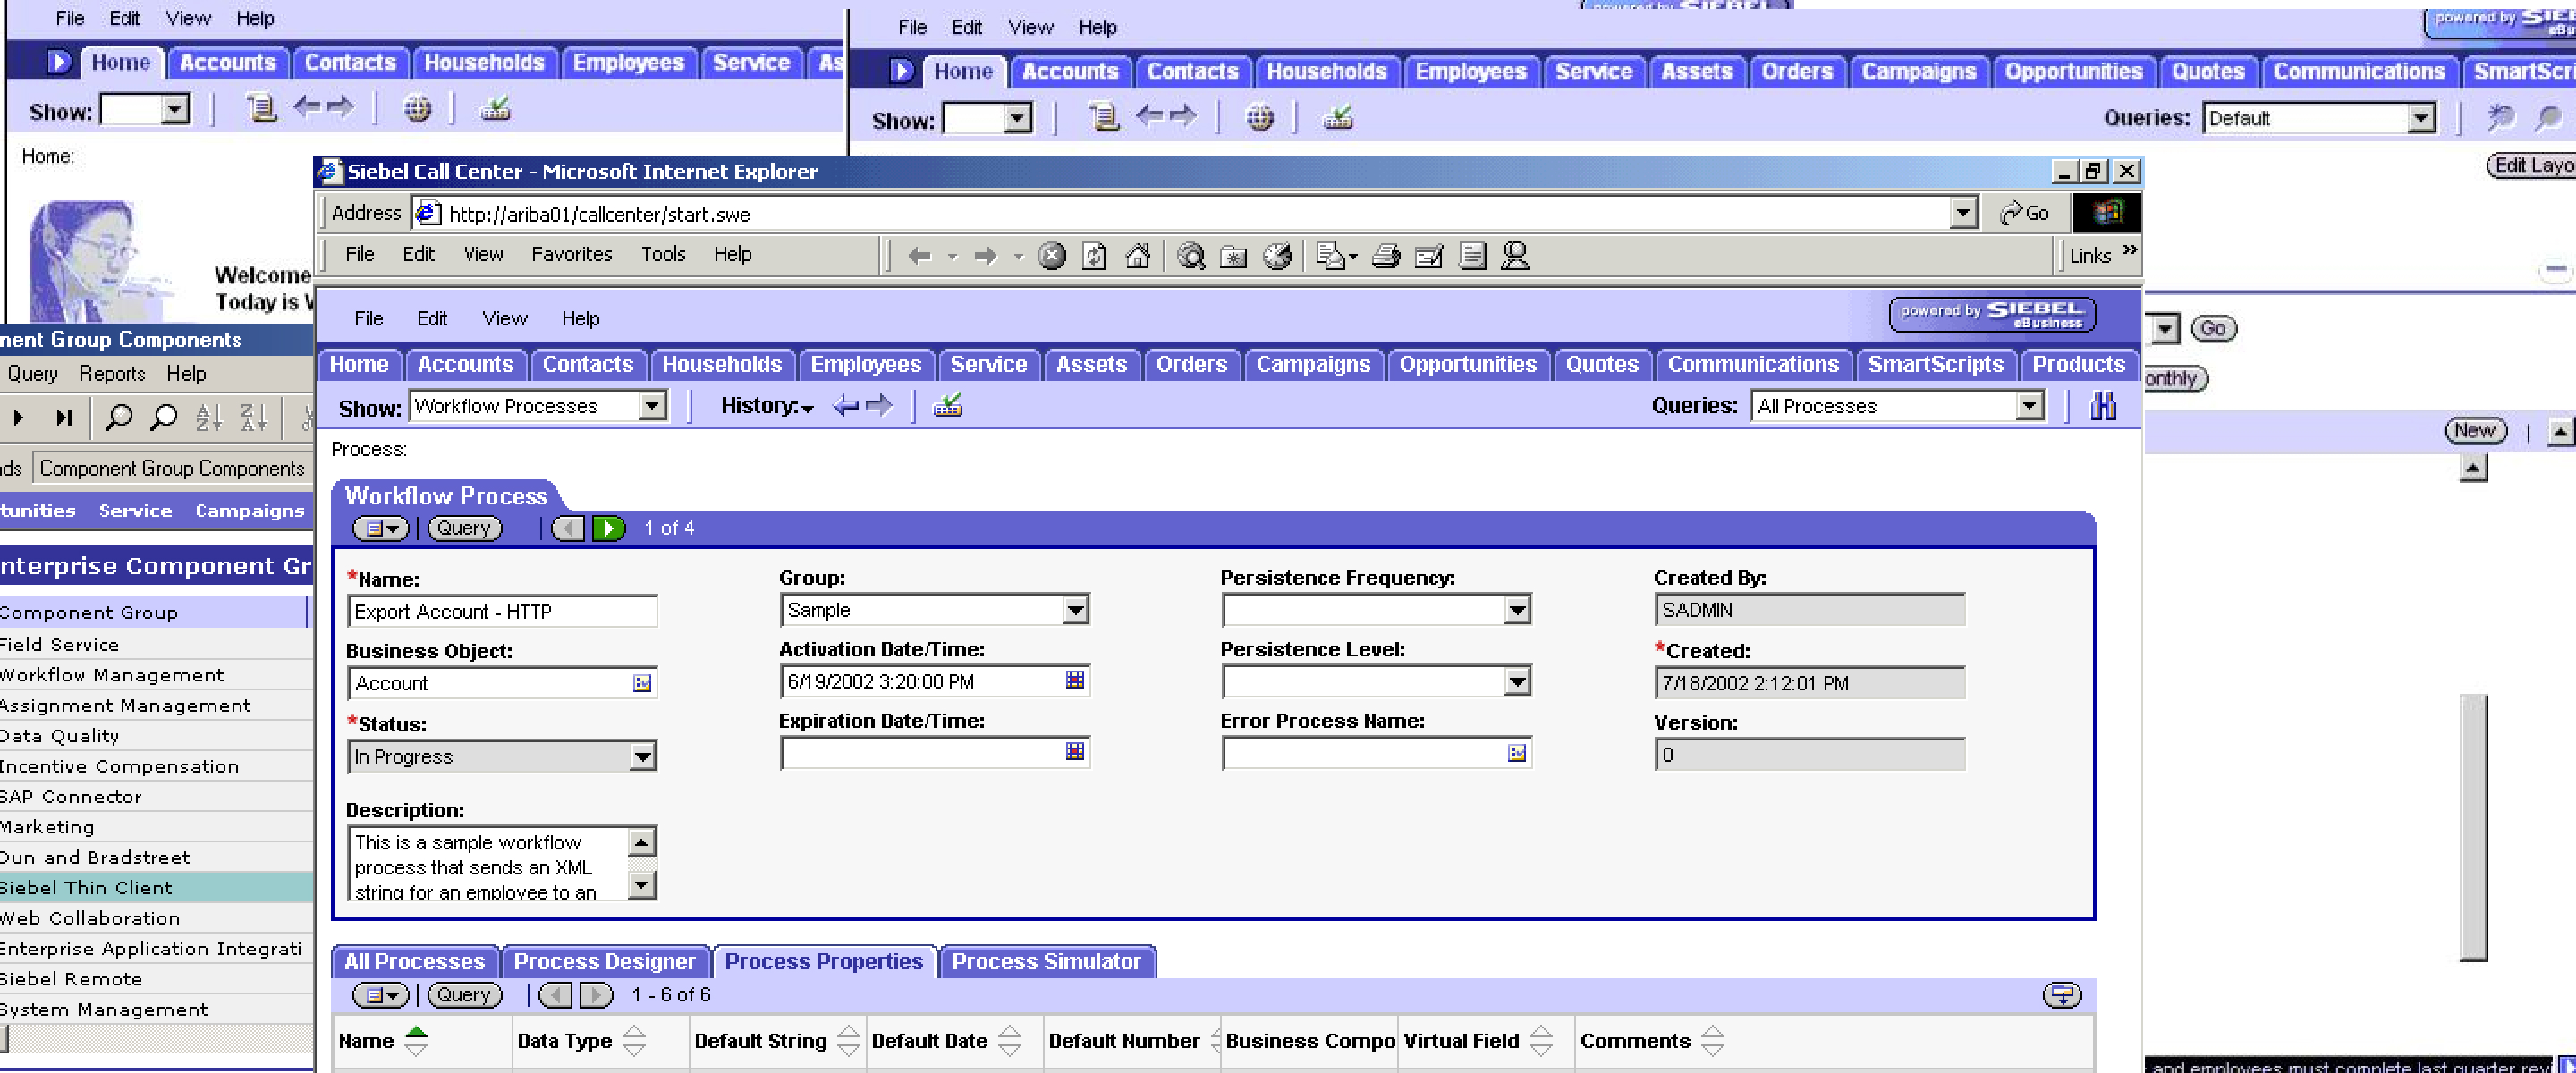Switch to the Process Designer tab
2576x1073 pixels.
coord(604,961)
